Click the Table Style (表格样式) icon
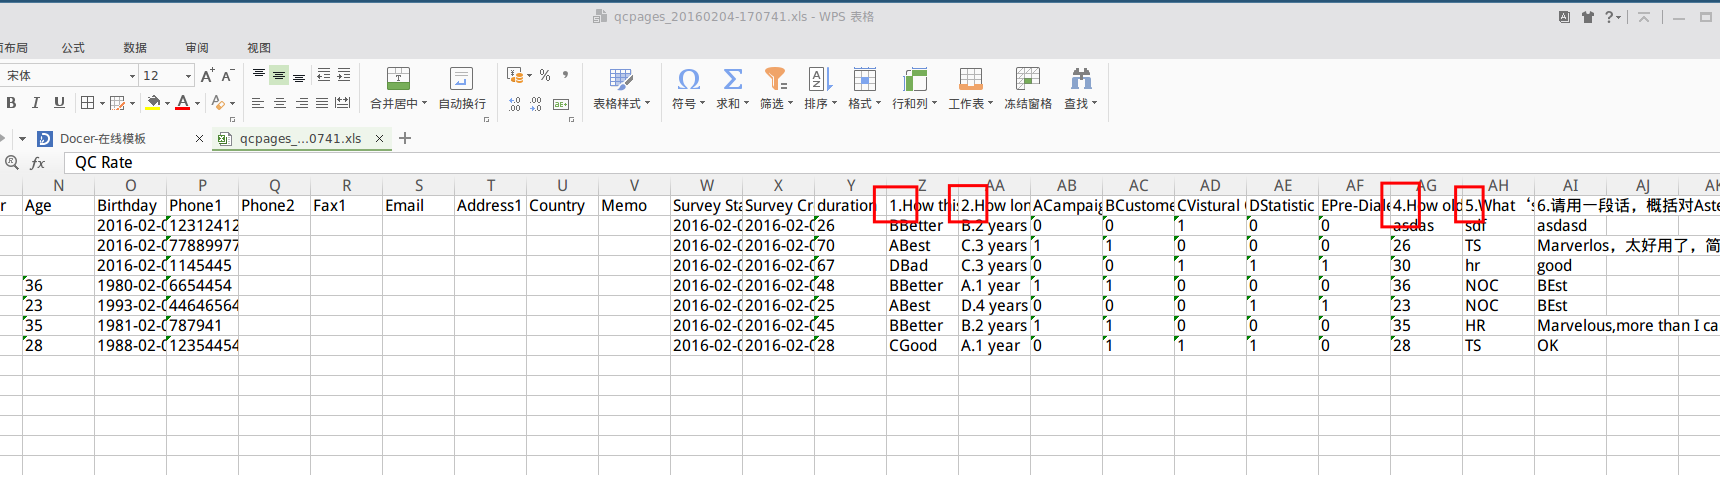 tap(621, 80)
